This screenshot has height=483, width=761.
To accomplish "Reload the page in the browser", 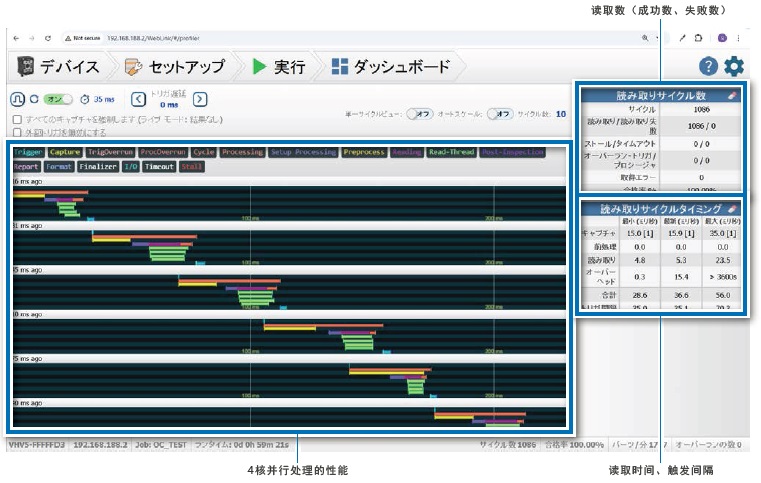I will tap(48, 37).
